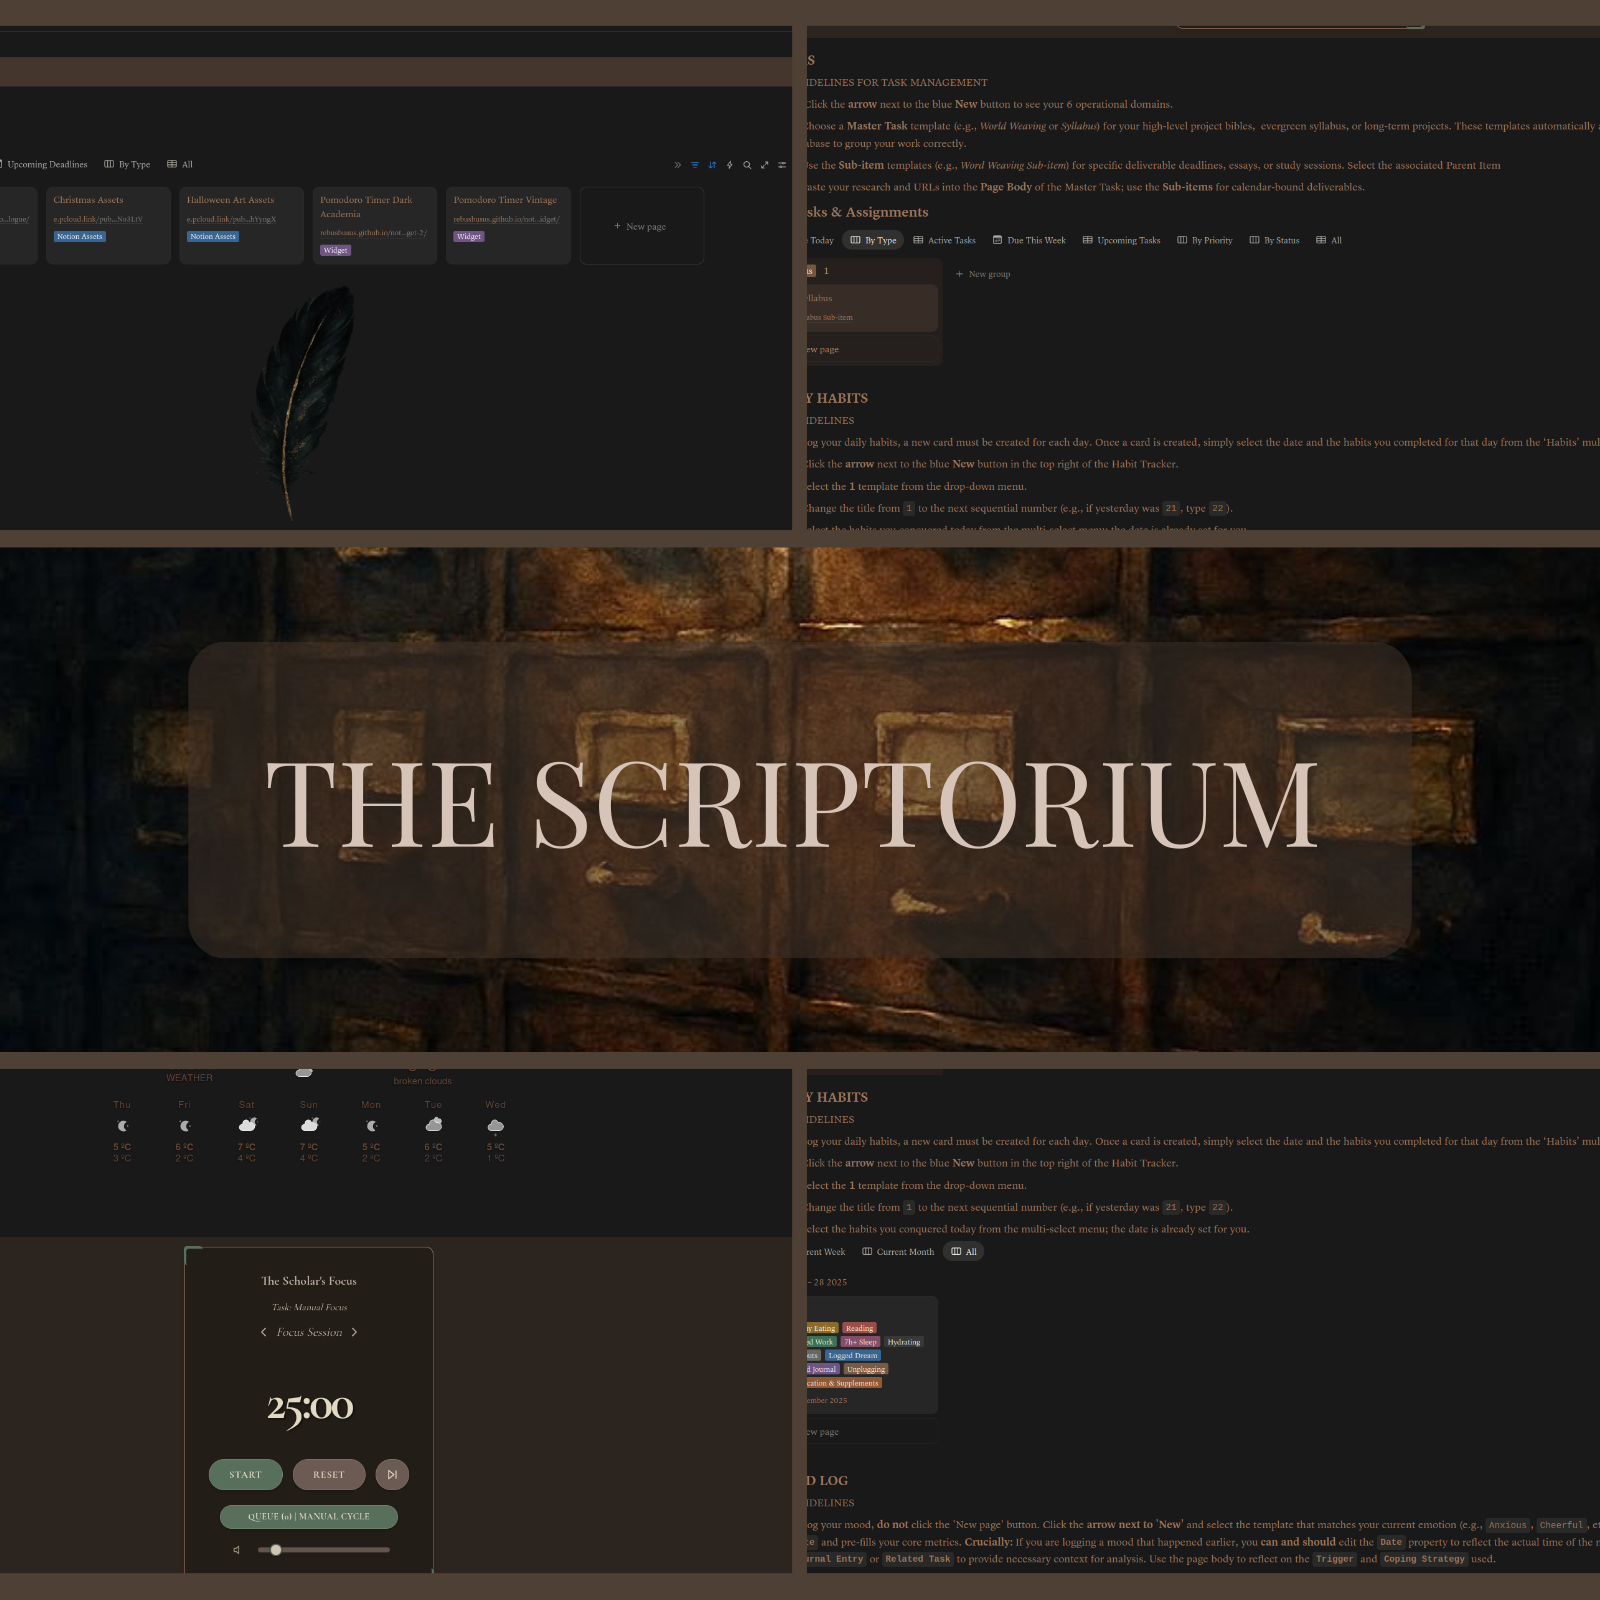1600x1600 pixels.
Task: Switch to Upcoming Tasks tab
Action: pos(1121,240)
